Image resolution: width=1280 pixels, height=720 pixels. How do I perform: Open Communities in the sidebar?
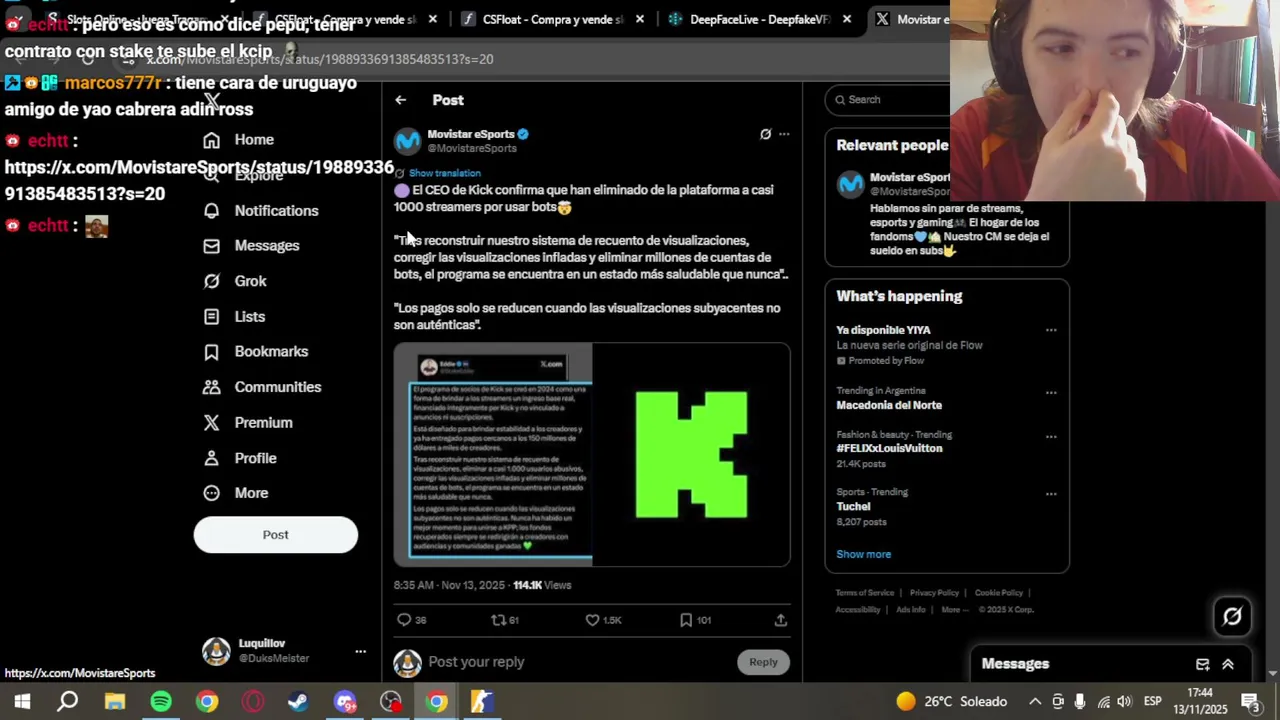pos(262,387)
